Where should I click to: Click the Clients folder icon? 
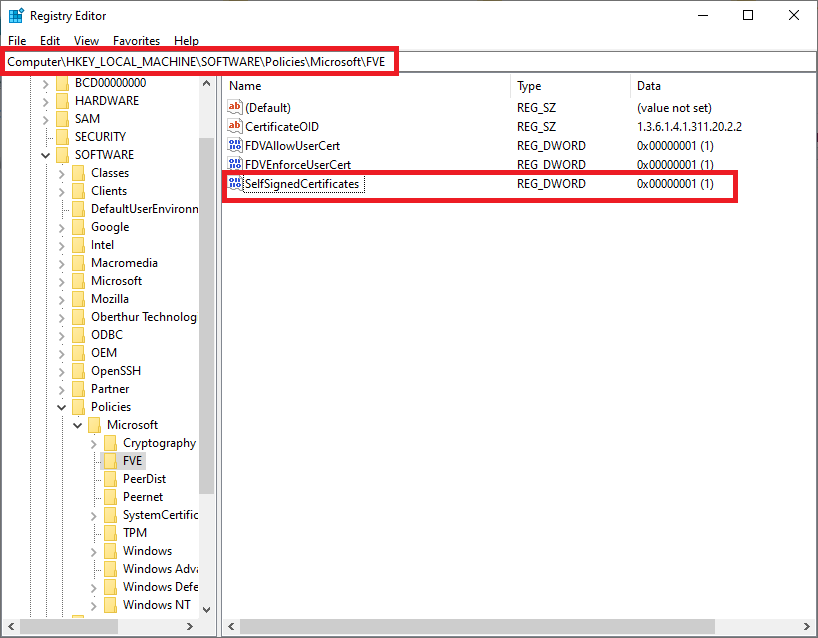(78, 191)
